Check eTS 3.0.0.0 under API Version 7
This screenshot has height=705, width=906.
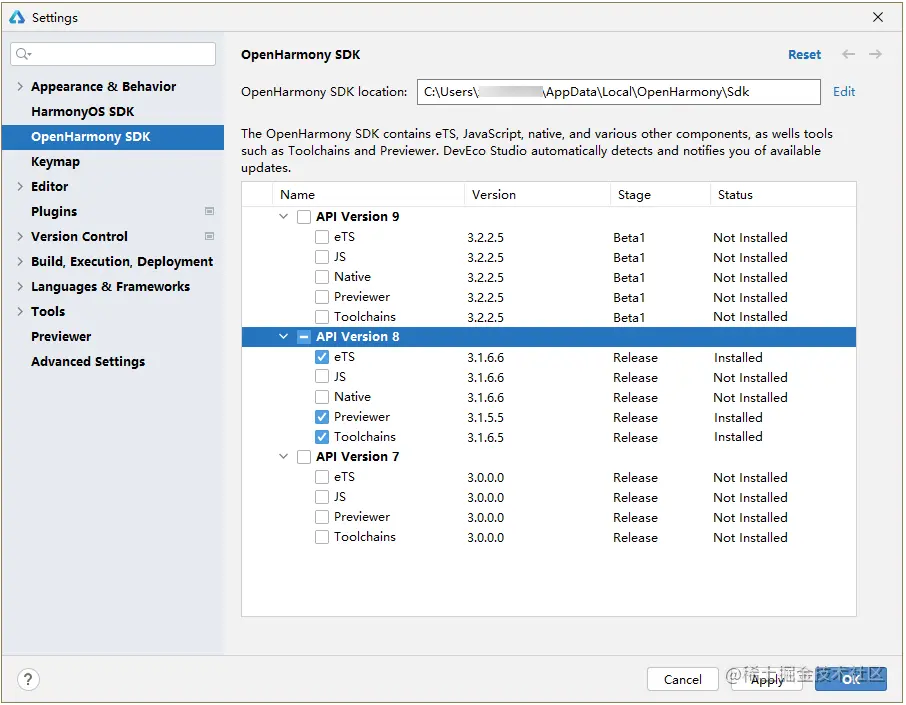[322, 477]
